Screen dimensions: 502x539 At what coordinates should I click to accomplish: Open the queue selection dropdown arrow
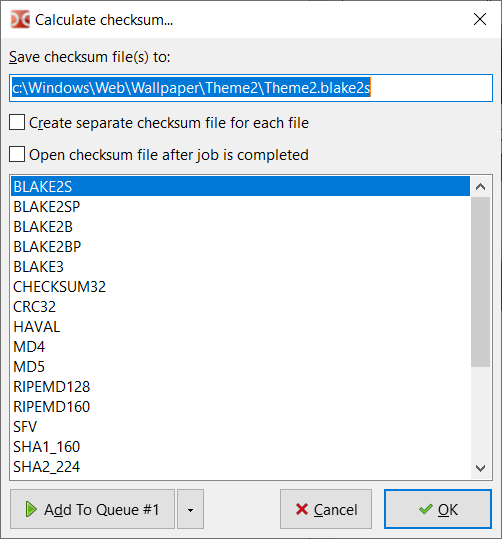[190, 509]
